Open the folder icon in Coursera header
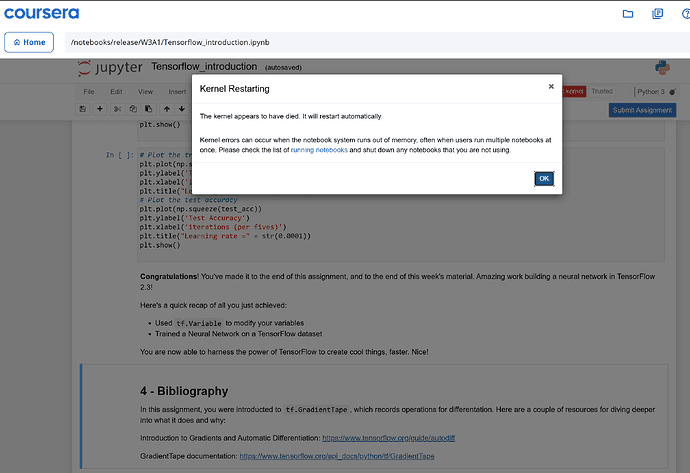690x473 pixels. tap(628, 14)
